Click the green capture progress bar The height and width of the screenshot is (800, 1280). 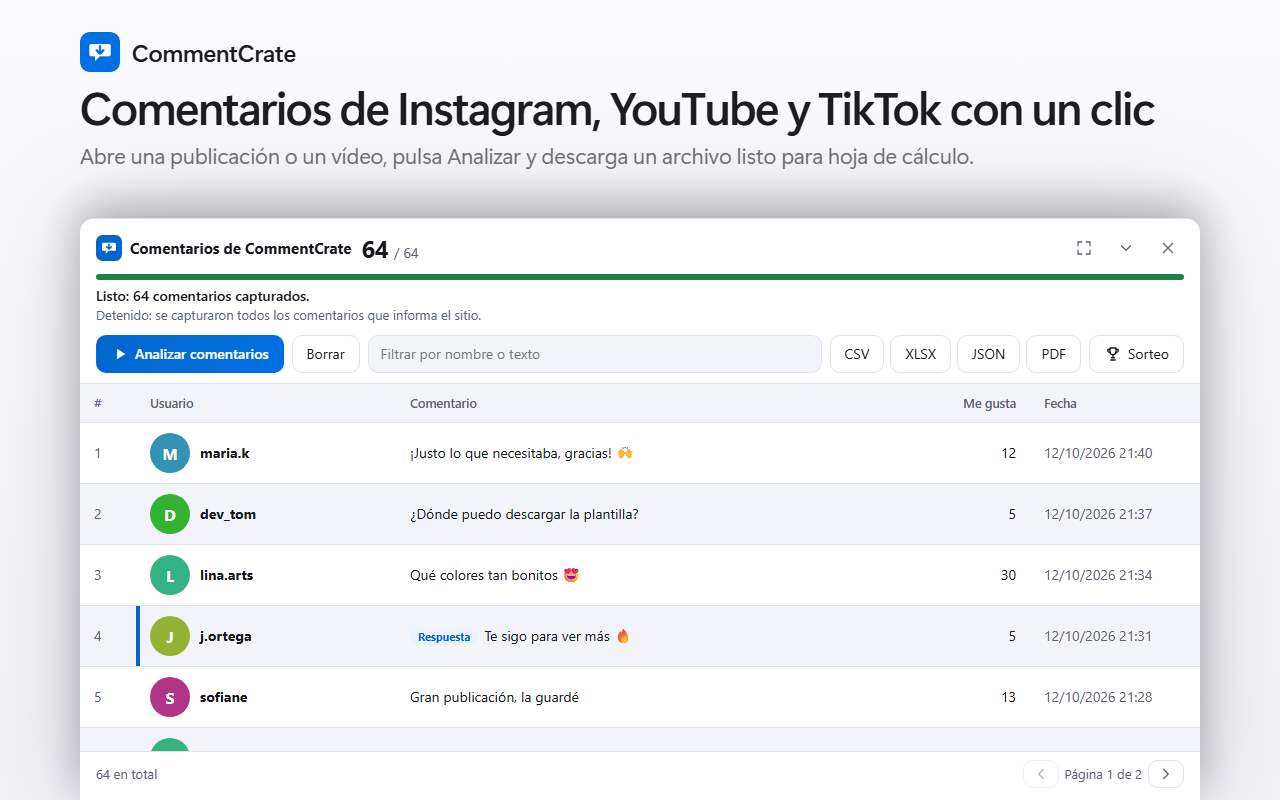pos(640,277)
